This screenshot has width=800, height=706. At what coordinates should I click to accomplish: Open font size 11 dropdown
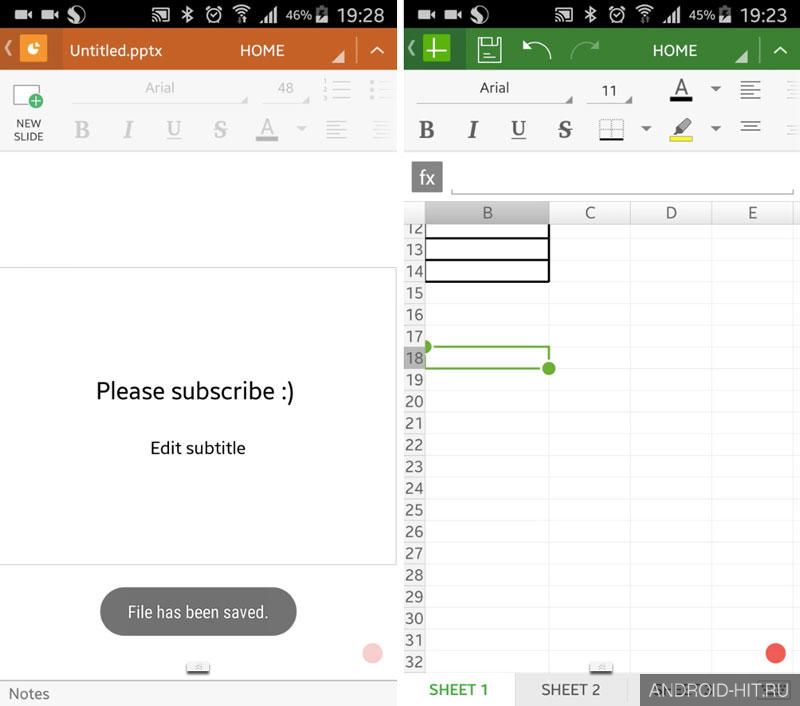tap(609, 91)
